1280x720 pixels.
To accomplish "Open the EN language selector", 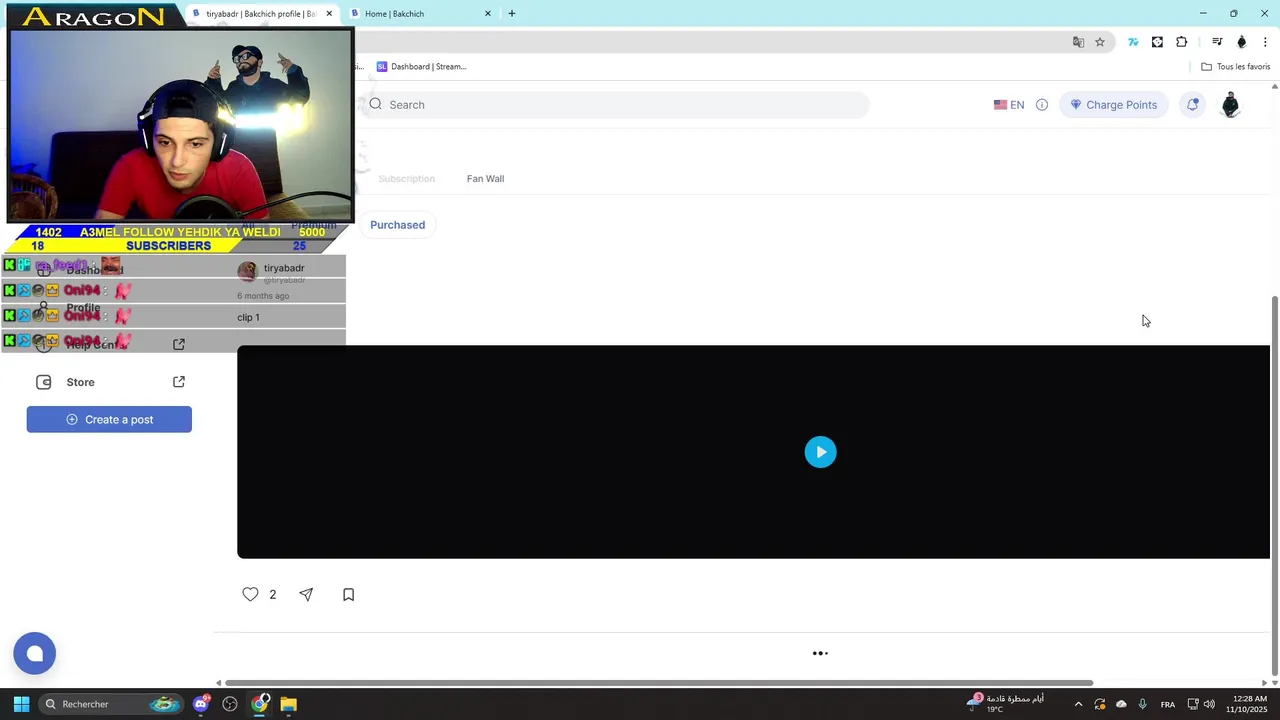I will point(1008,105).
